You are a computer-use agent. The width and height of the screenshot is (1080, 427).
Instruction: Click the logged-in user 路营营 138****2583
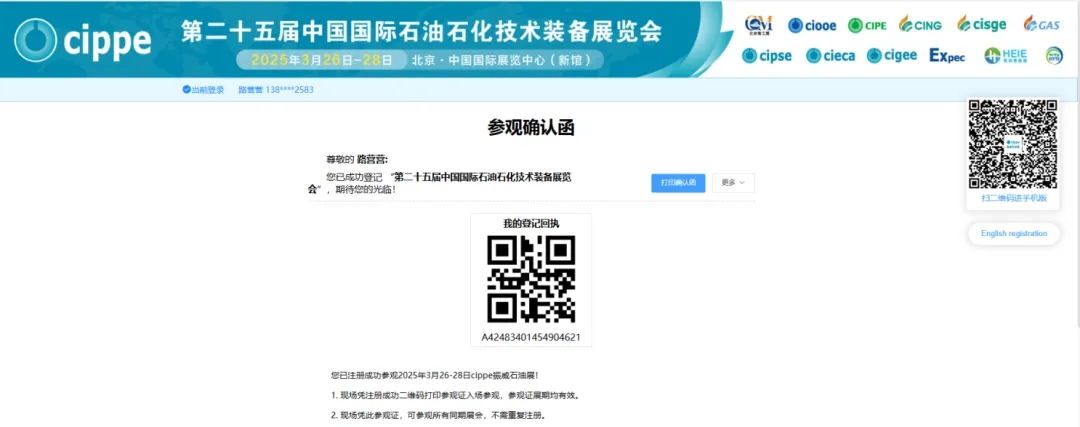[x=276, y=90]
